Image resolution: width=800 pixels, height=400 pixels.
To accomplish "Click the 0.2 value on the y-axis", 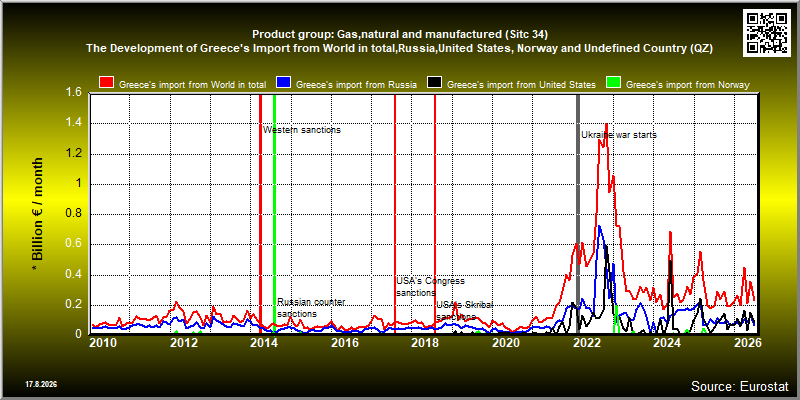I will click(x=74, y=305).
